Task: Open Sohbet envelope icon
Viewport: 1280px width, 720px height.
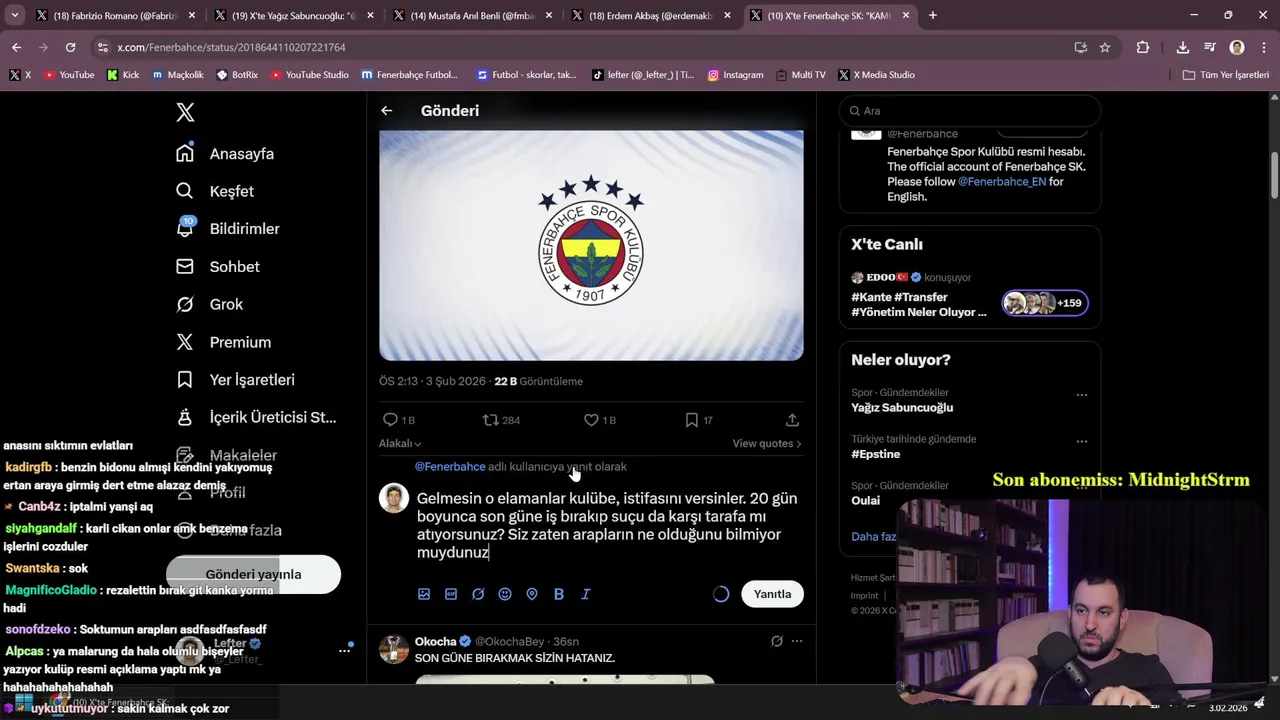Action: coord(185,266)
